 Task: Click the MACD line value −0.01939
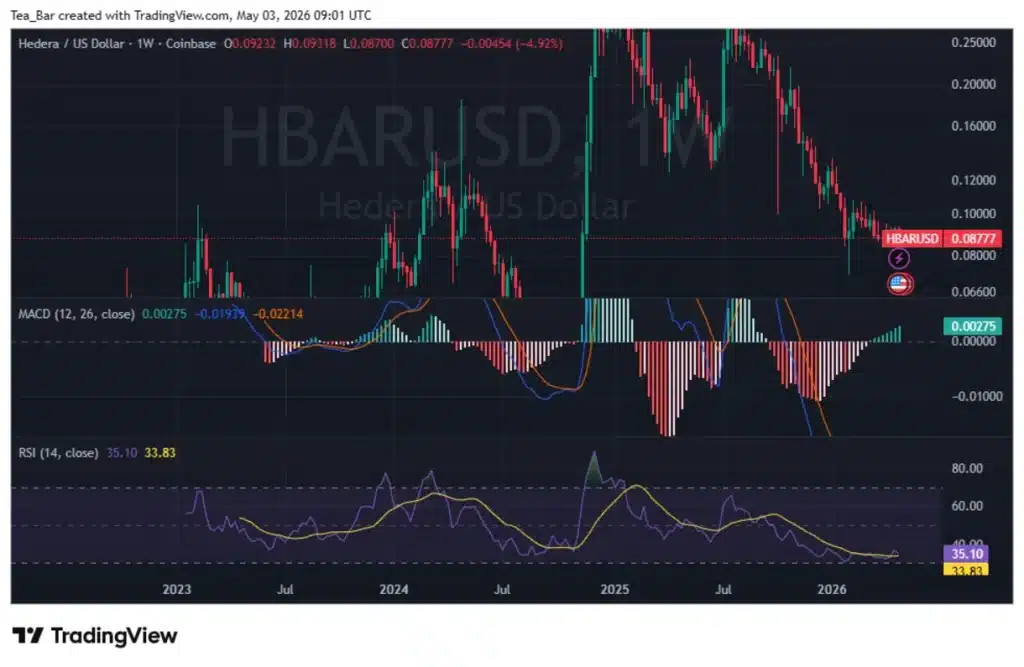point(219,314)
